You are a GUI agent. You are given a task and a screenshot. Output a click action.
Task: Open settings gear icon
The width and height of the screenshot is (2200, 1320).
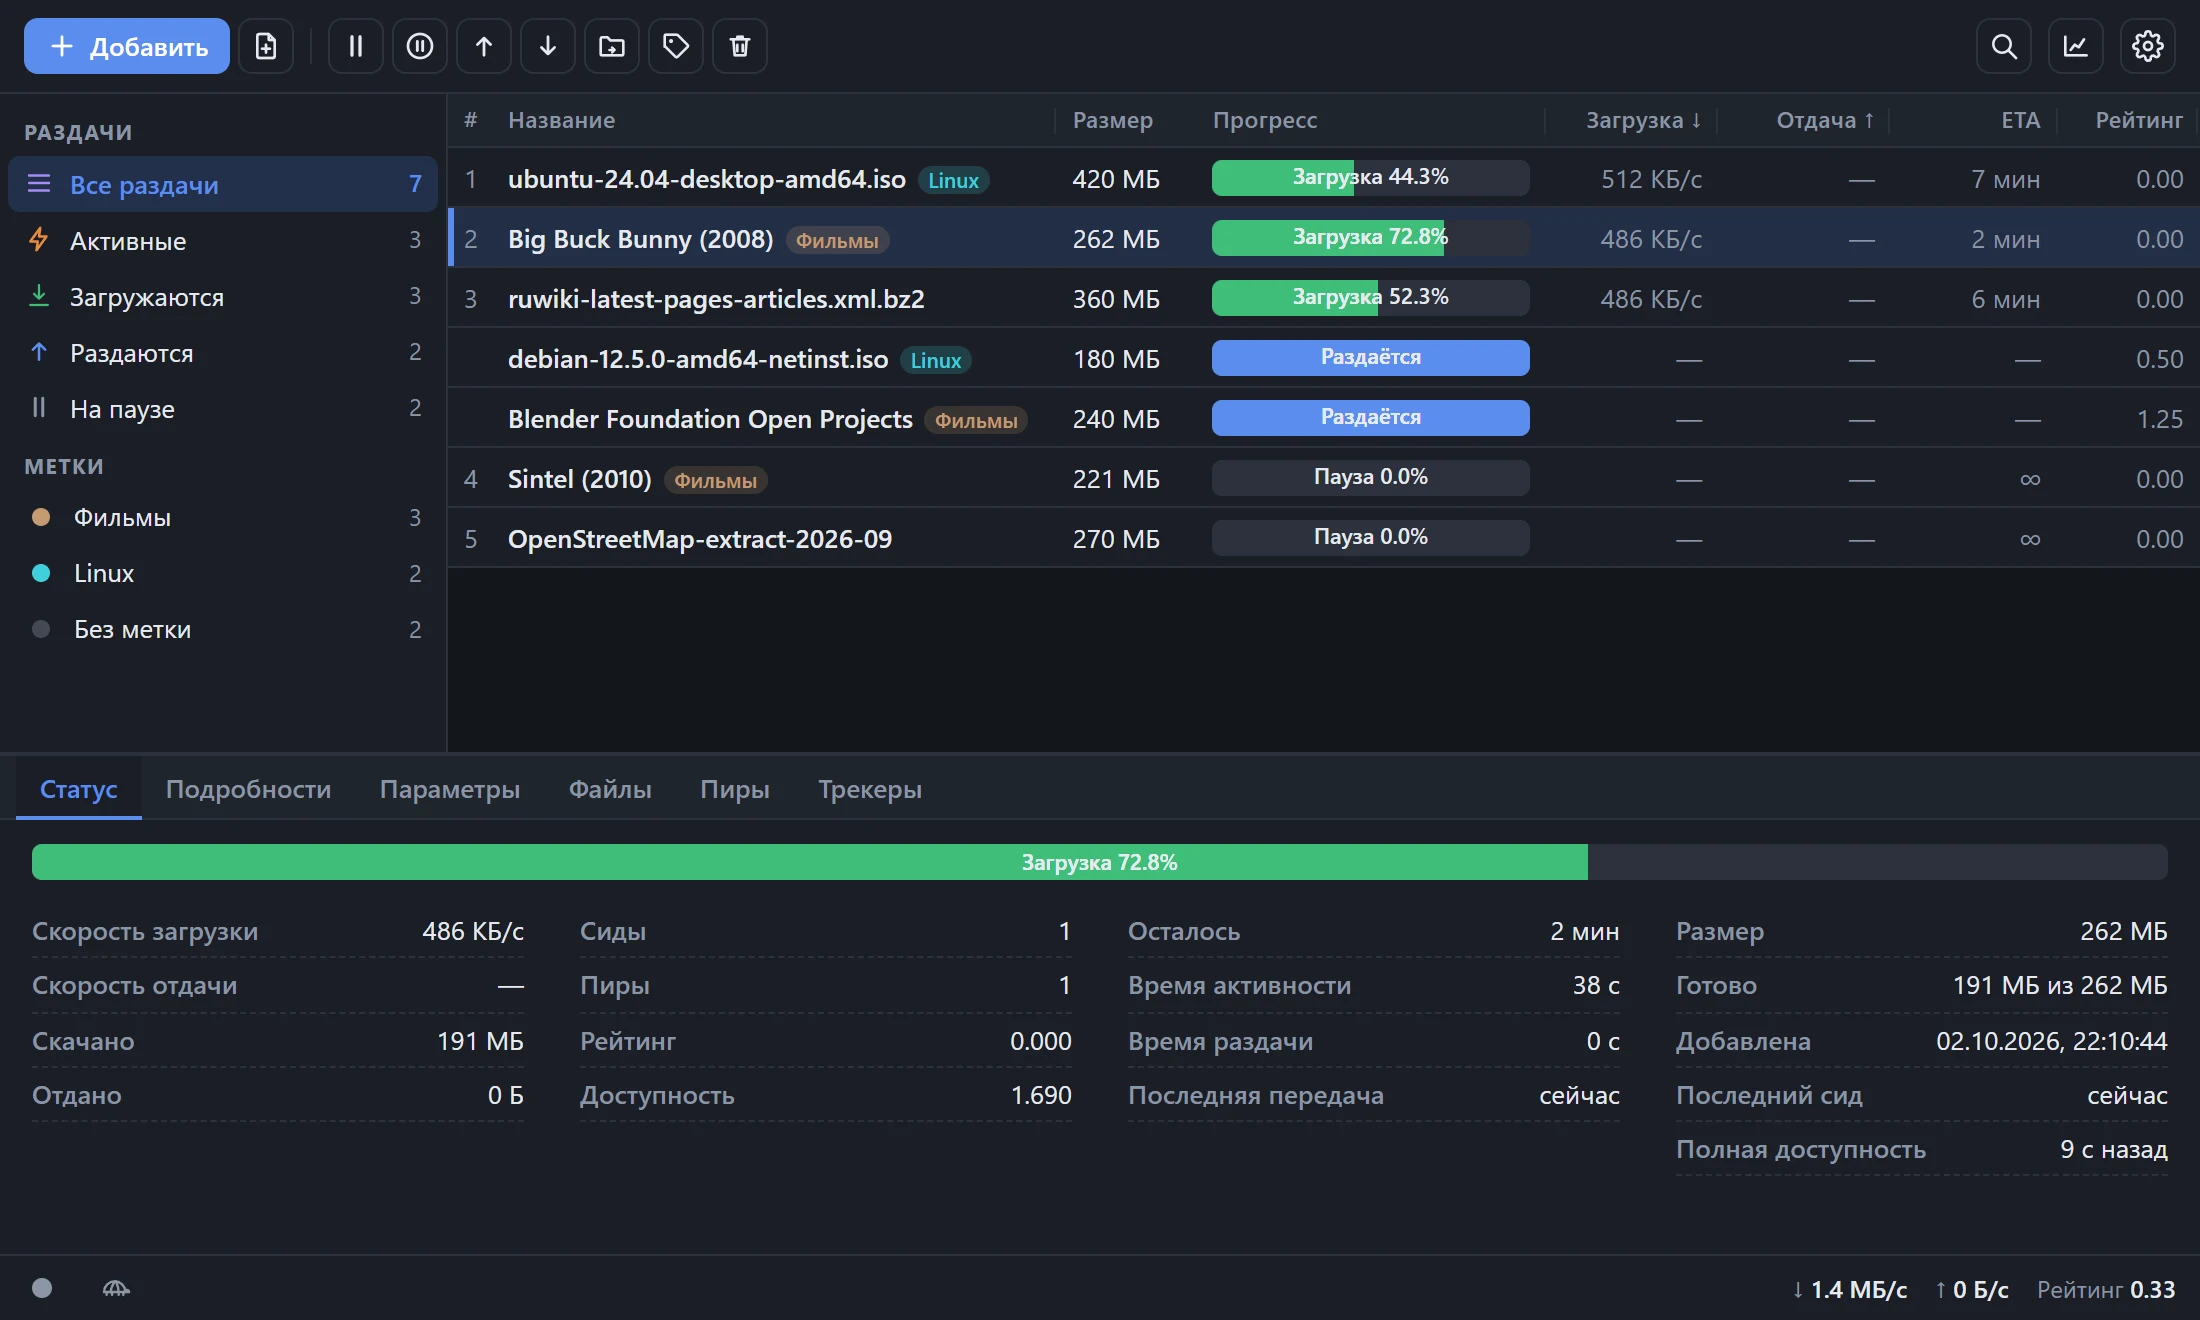click(x=2148, y=46)
